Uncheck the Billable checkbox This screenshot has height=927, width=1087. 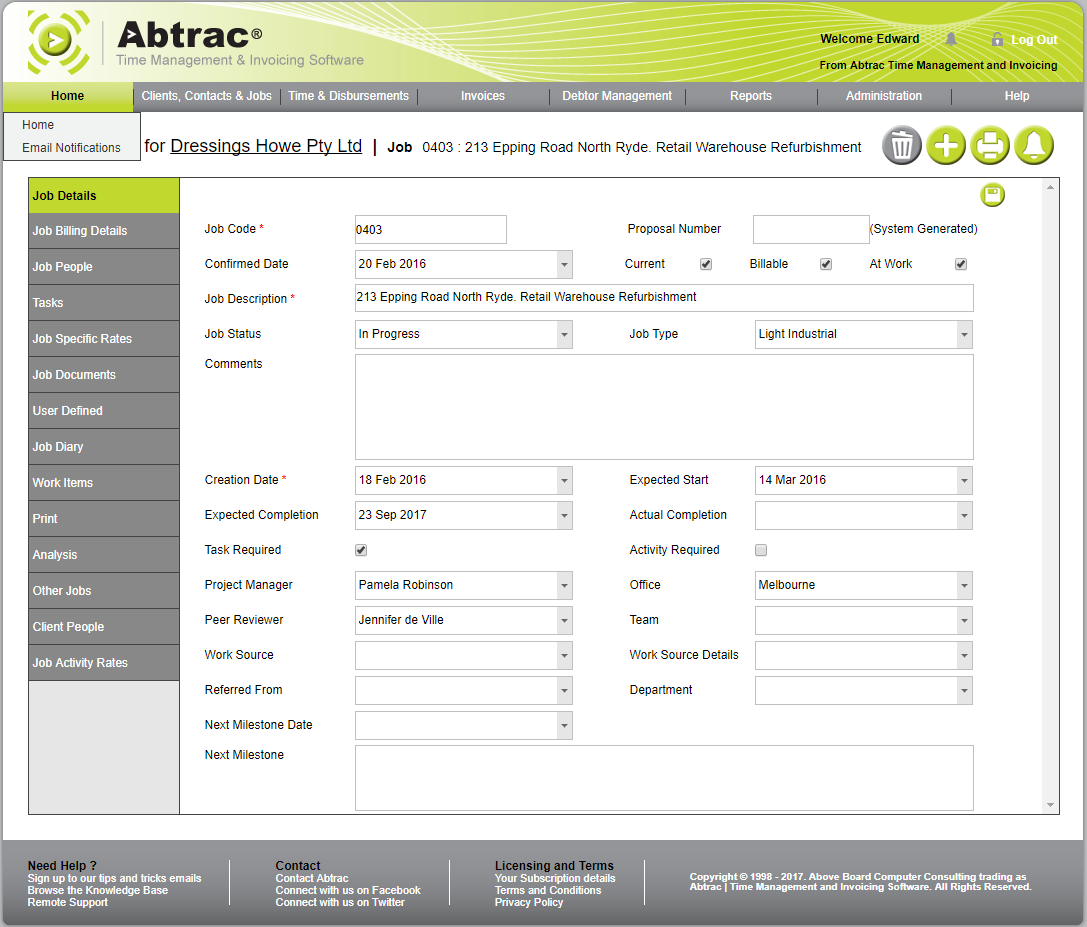point(826,264)
